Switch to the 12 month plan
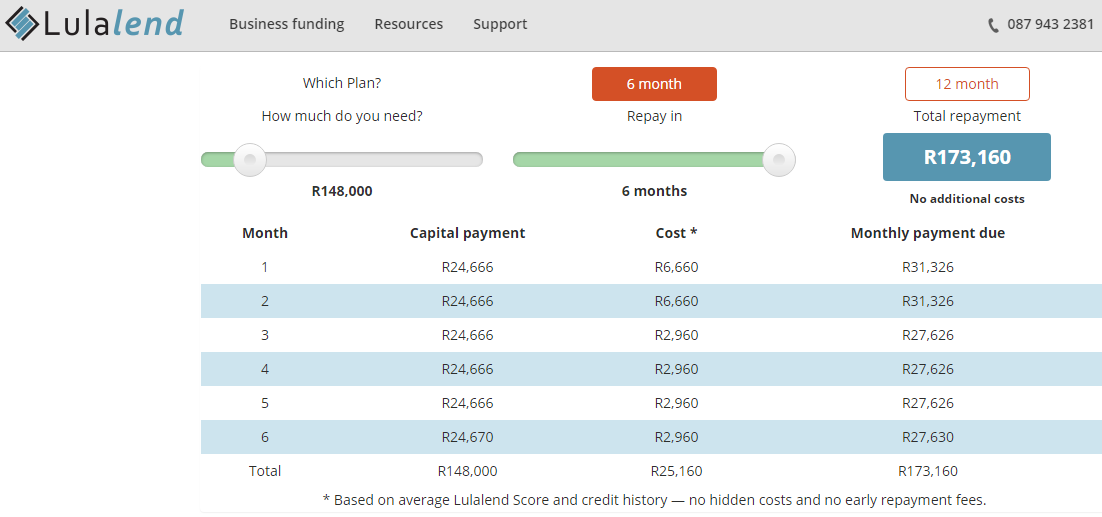This screenshot has width=1102, height=517. [967, 84]
